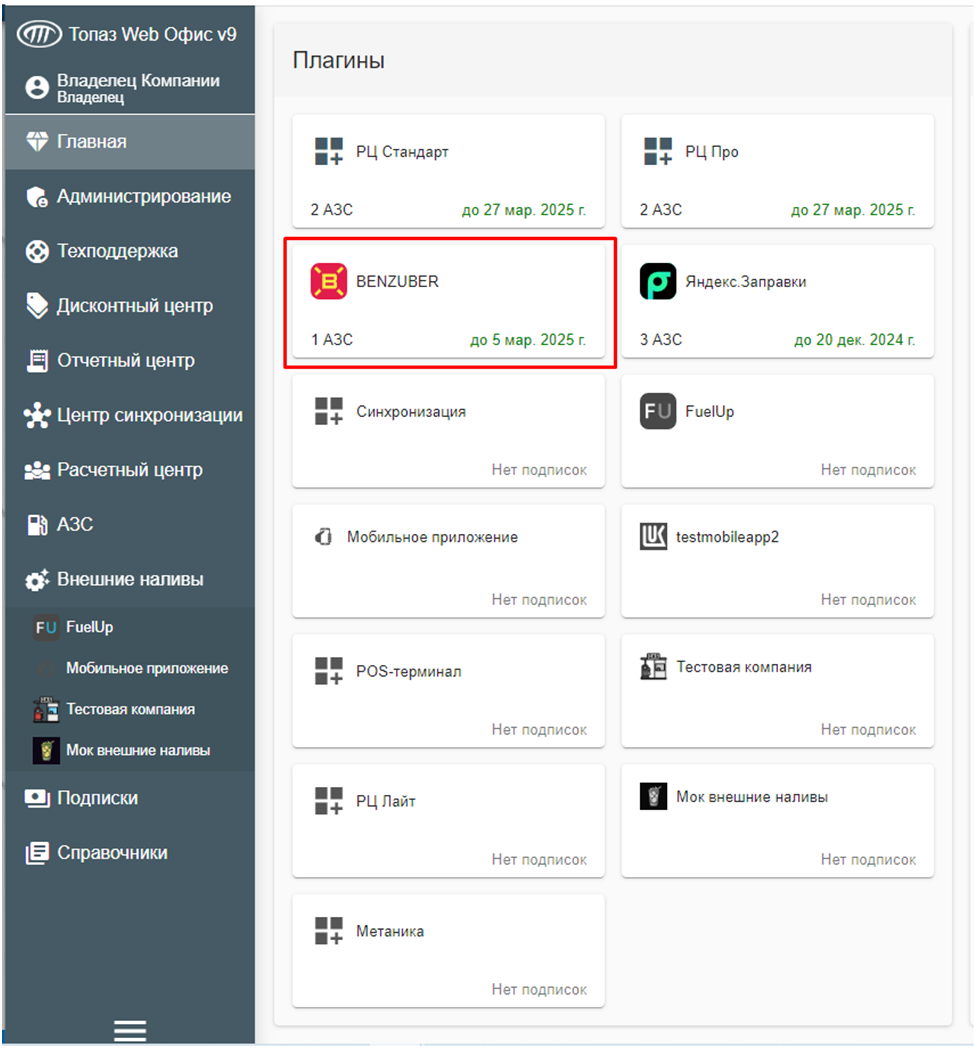Click the Яндекс.Заправки card title
The width and height of the screenshot is (978, 1049).
pyautogui.click(x=746, y=282)
